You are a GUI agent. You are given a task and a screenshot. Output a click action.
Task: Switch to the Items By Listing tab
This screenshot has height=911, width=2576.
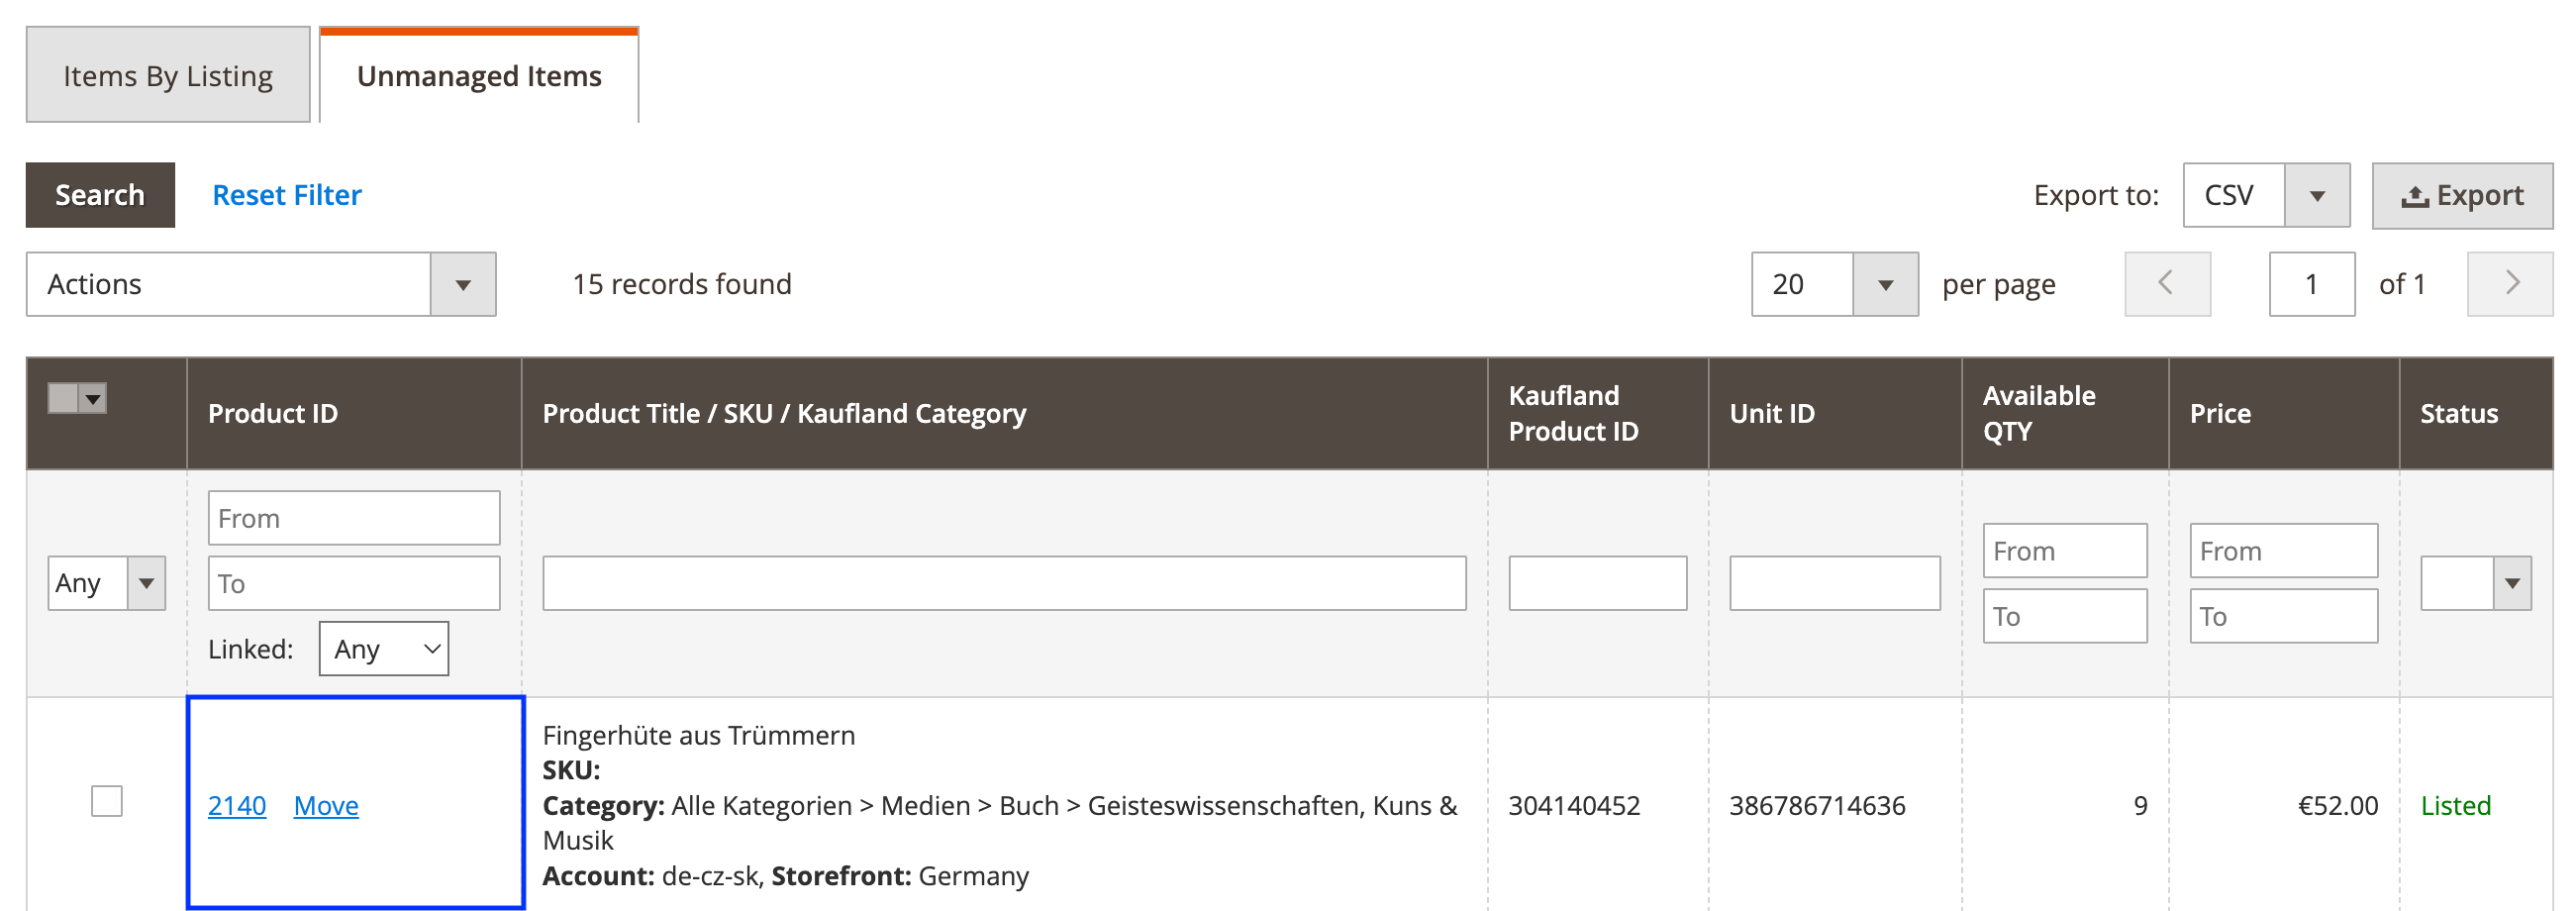(x=168, y=76)
